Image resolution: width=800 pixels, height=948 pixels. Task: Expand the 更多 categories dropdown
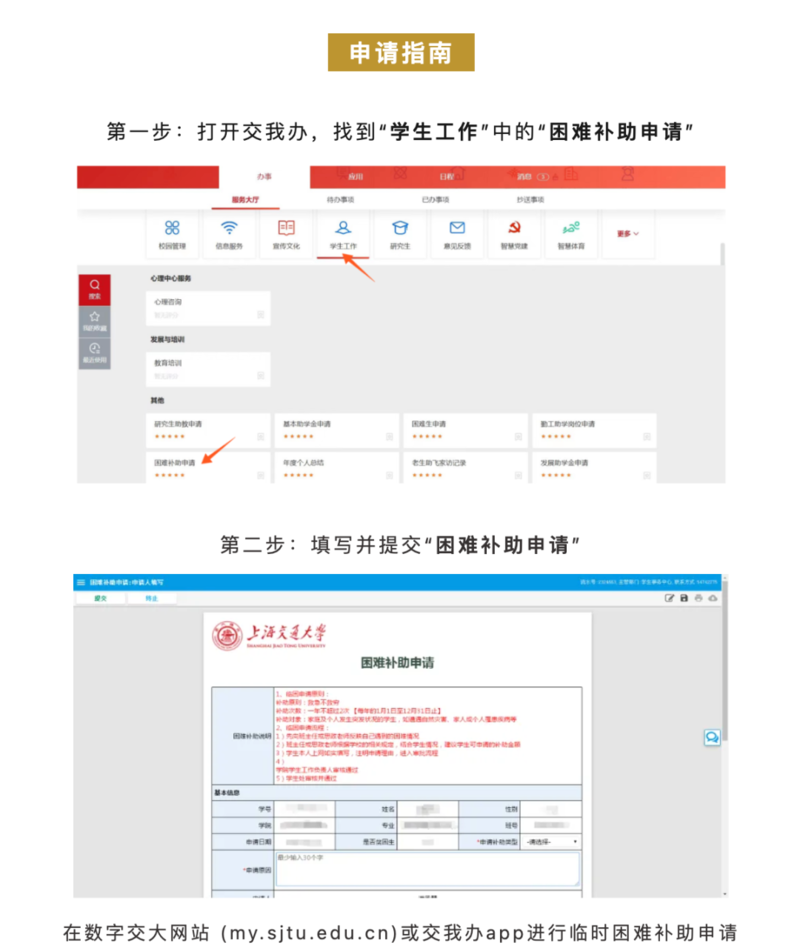(628, 234)
